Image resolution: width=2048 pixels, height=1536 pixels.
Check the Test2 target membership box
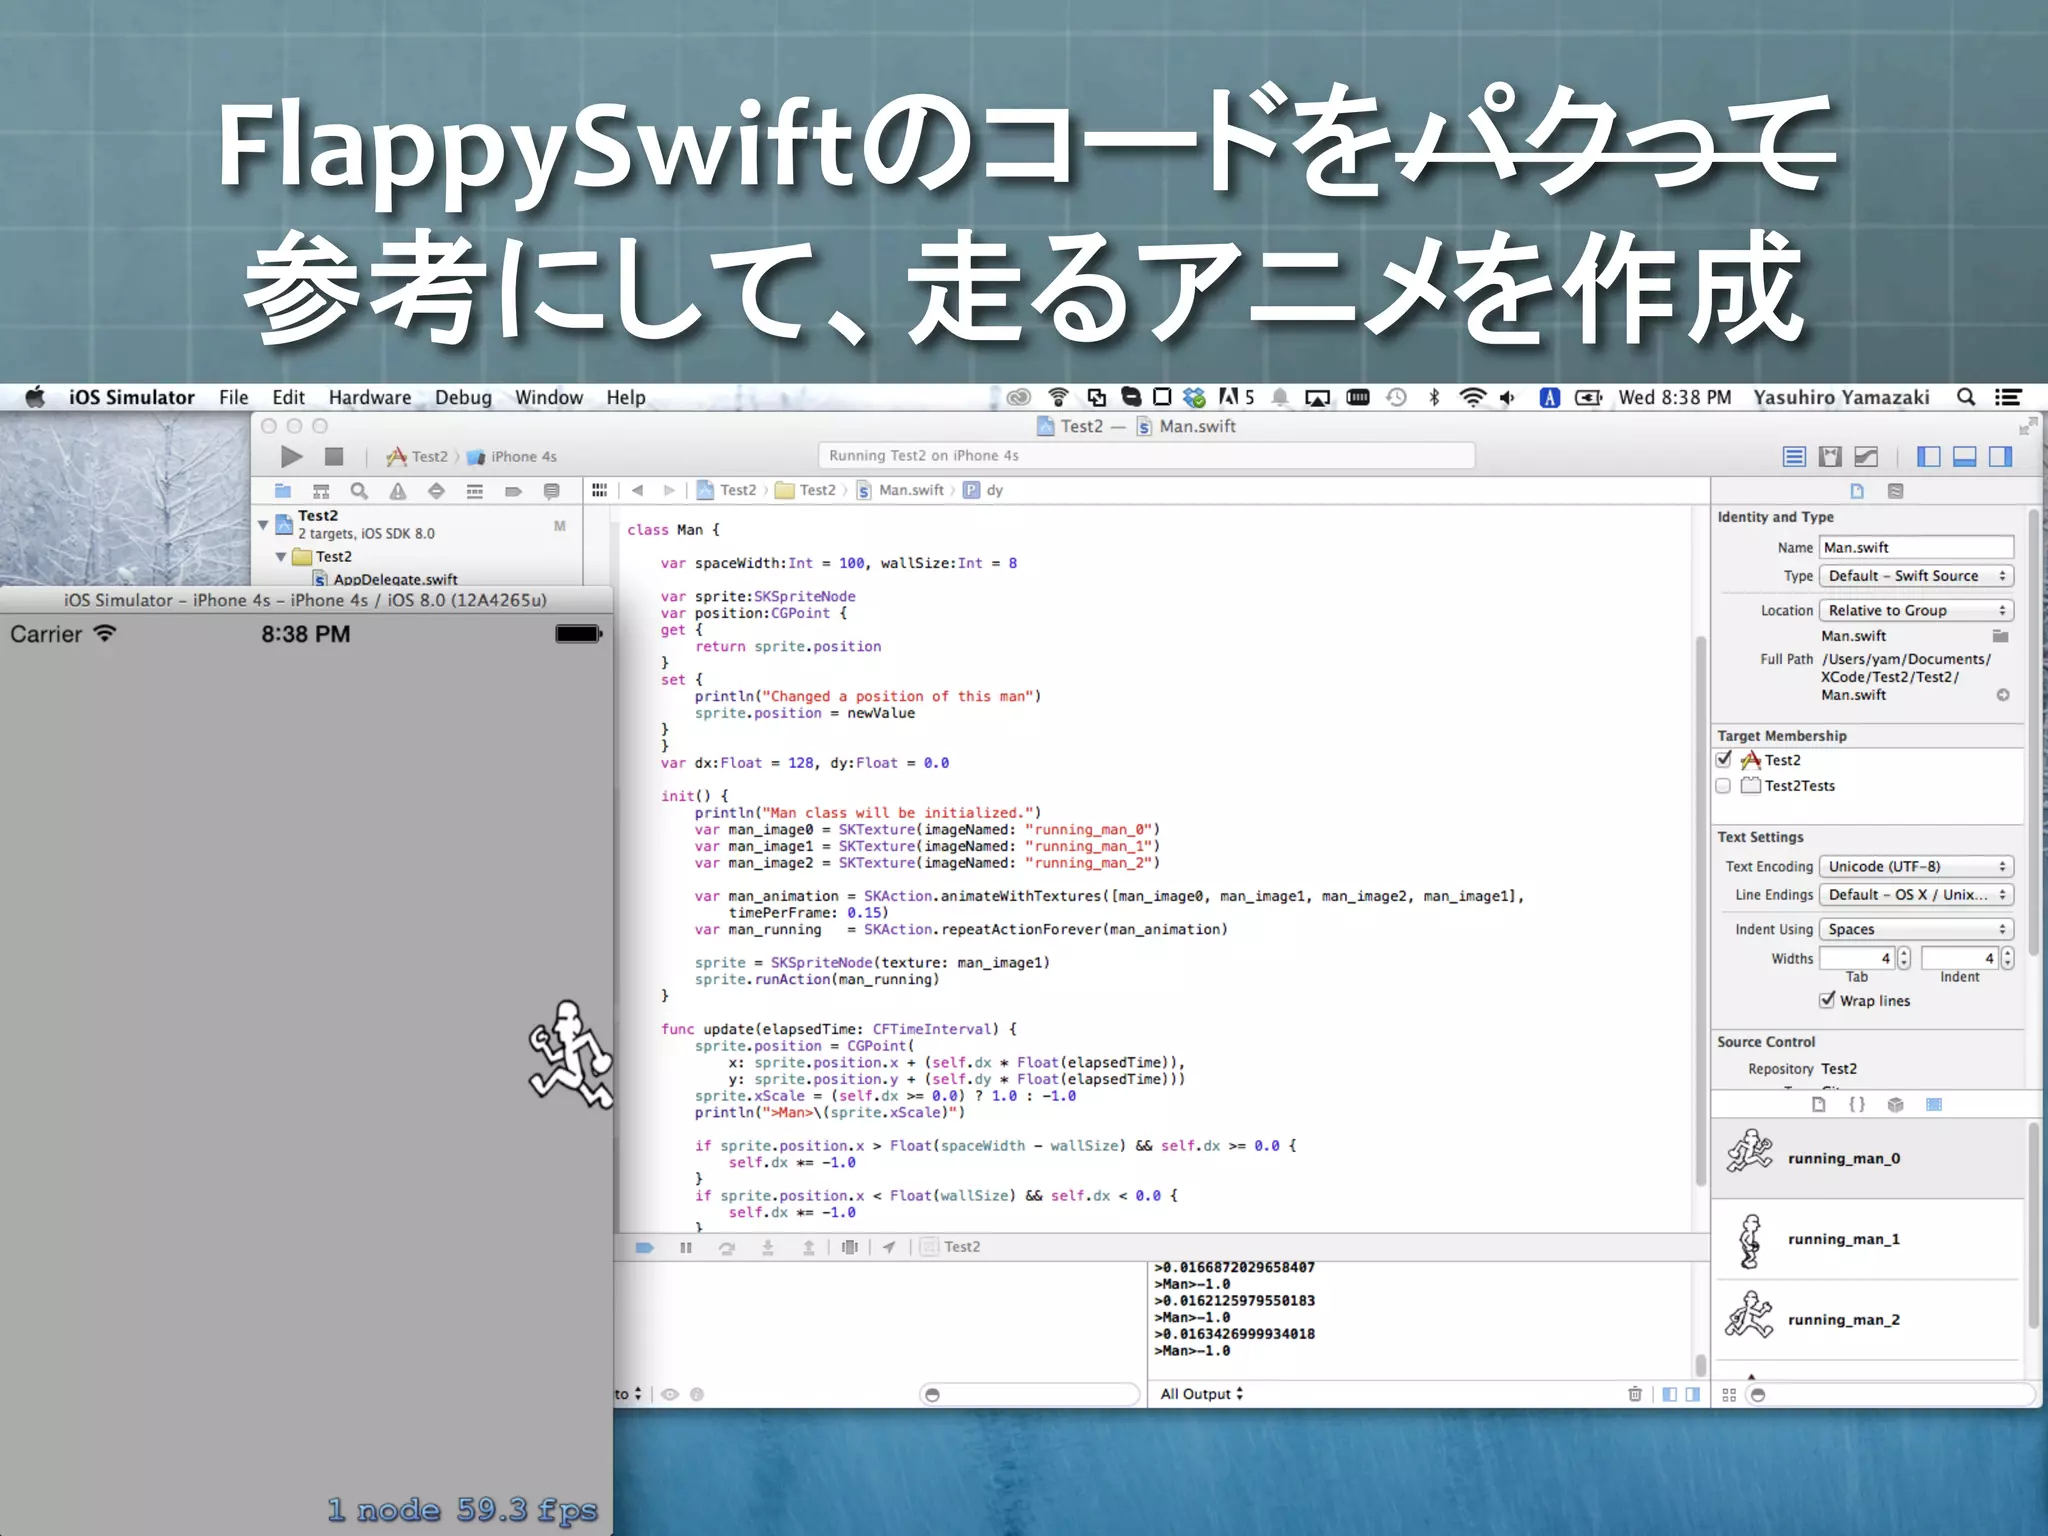[x=1723, y=760]
